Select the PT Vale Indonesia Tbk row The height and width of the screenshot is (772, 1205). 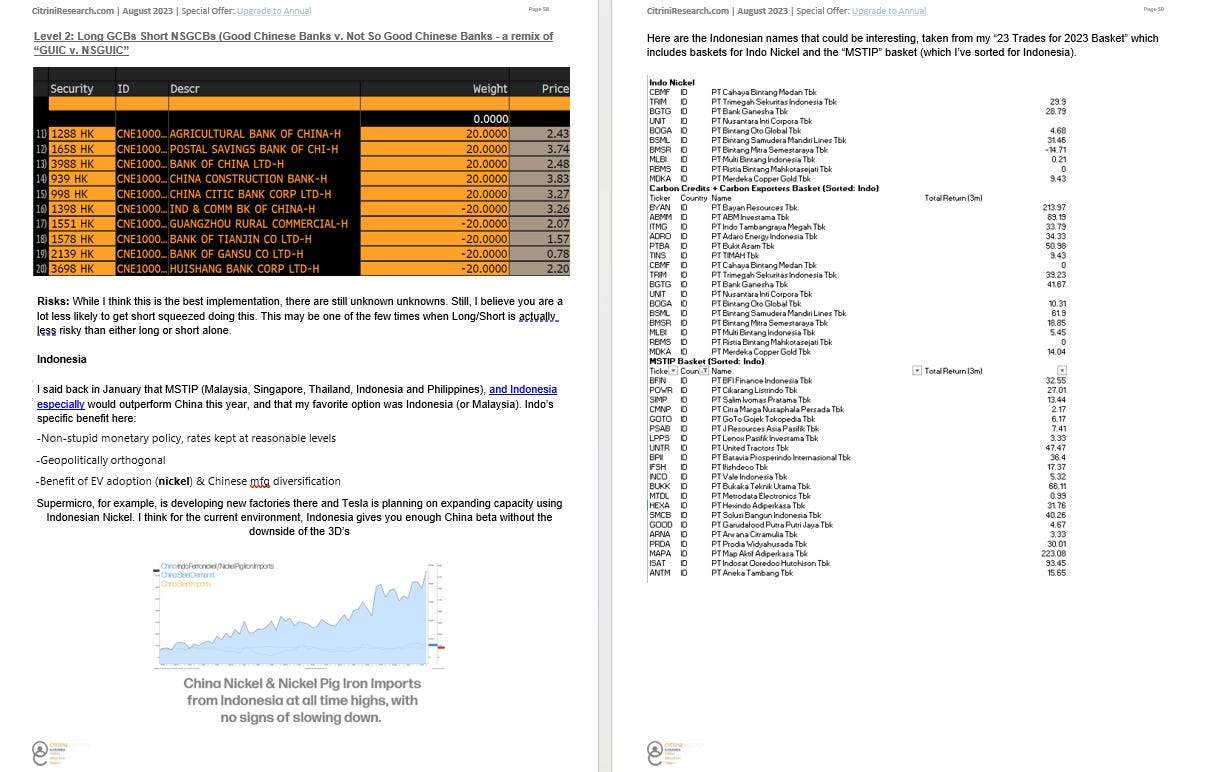click(x=858, y=477)
